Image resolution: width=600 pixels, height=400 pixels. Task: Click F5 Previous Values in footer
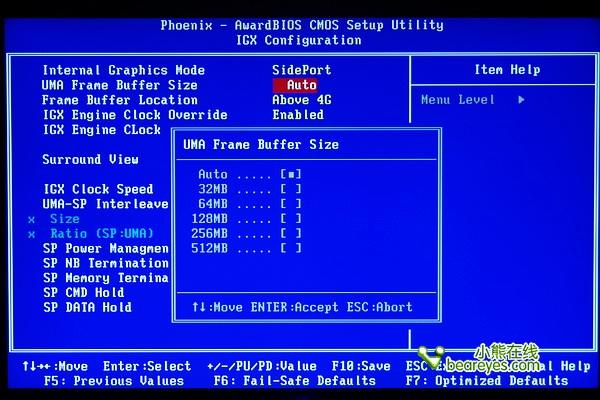114,381
